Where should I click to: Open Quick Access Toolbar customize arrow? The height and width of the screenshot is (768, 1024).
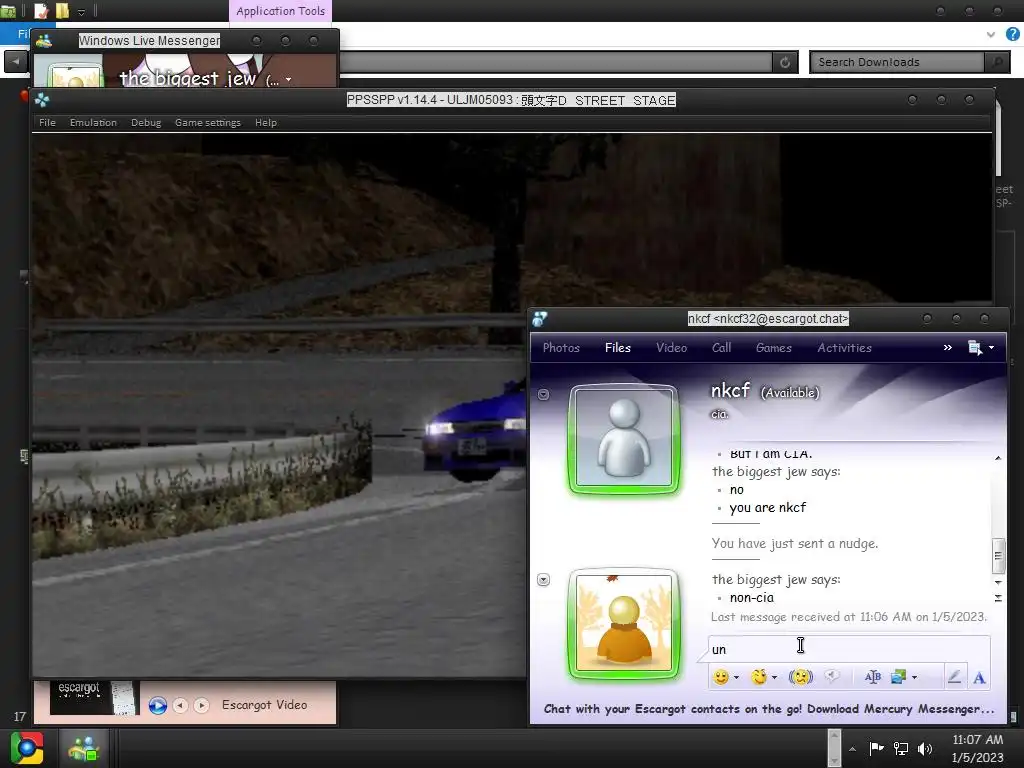[81, 11]
